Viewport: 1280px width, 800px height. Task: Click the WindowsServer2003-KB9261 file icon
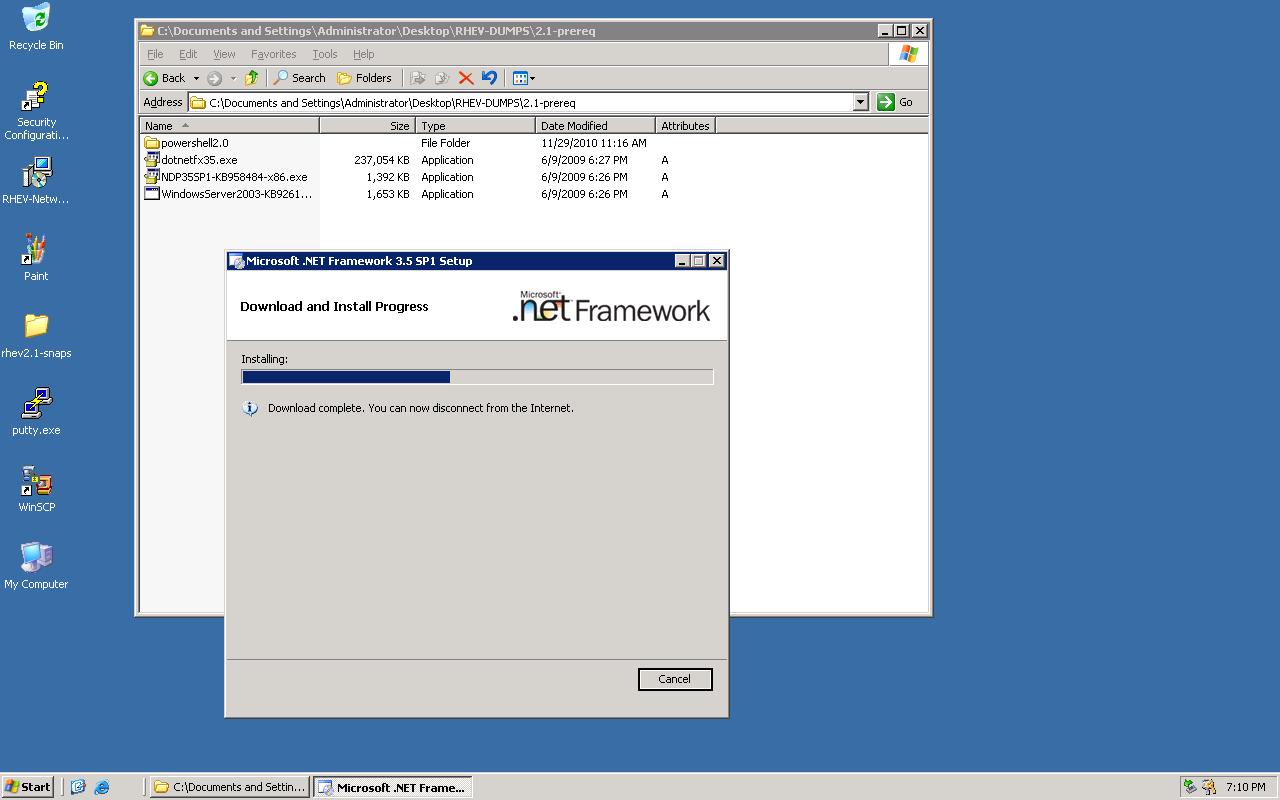[152, 194]
